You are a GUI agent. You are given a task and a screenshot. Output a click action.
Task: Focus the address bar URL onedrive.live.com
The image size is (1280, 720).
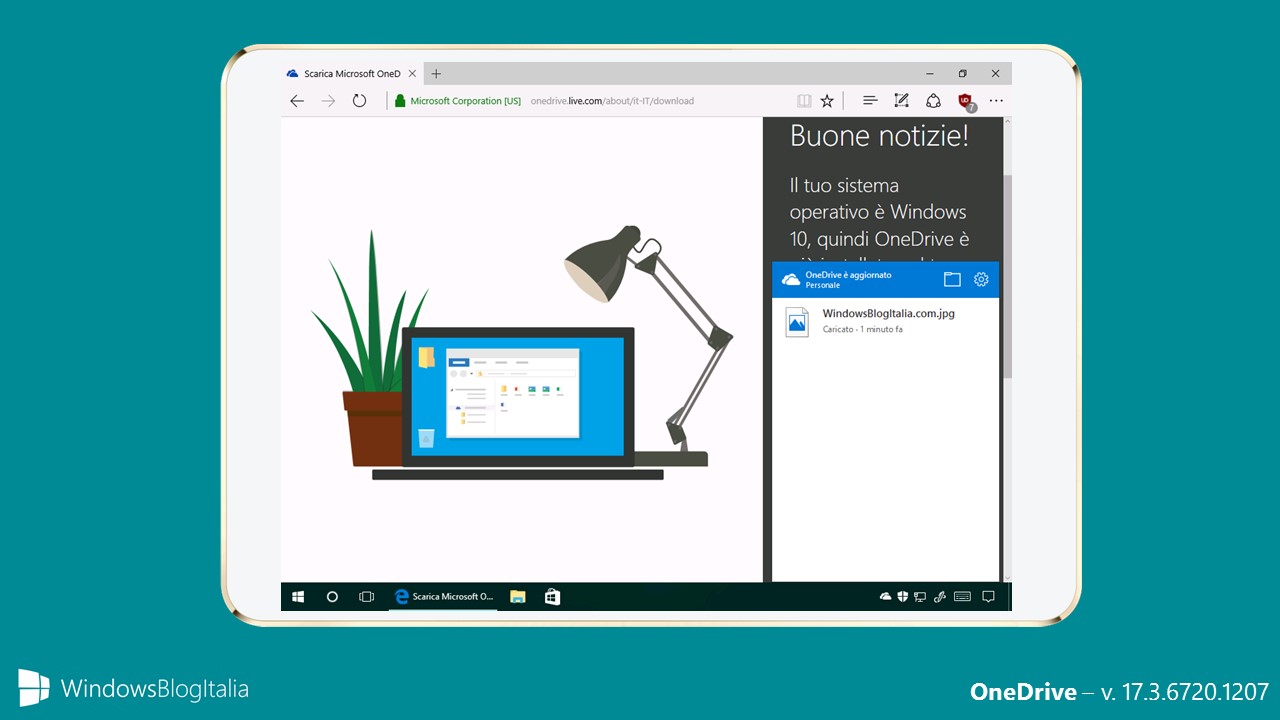[x=612, y=101]
